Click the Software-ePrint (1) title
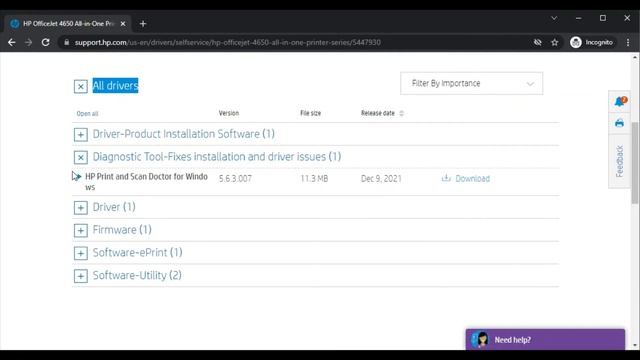Image resolution: width=640 pixels, height=360 pixels. click(x=138, y=253)
